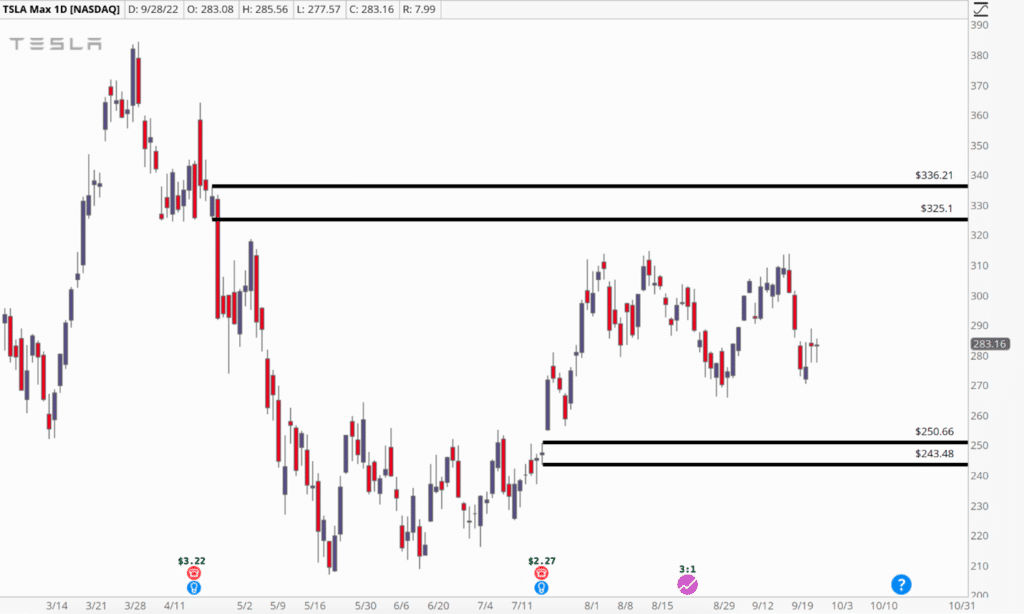Click the $2.27 earnings value label

pyautogui.click(x=542, y=560)
